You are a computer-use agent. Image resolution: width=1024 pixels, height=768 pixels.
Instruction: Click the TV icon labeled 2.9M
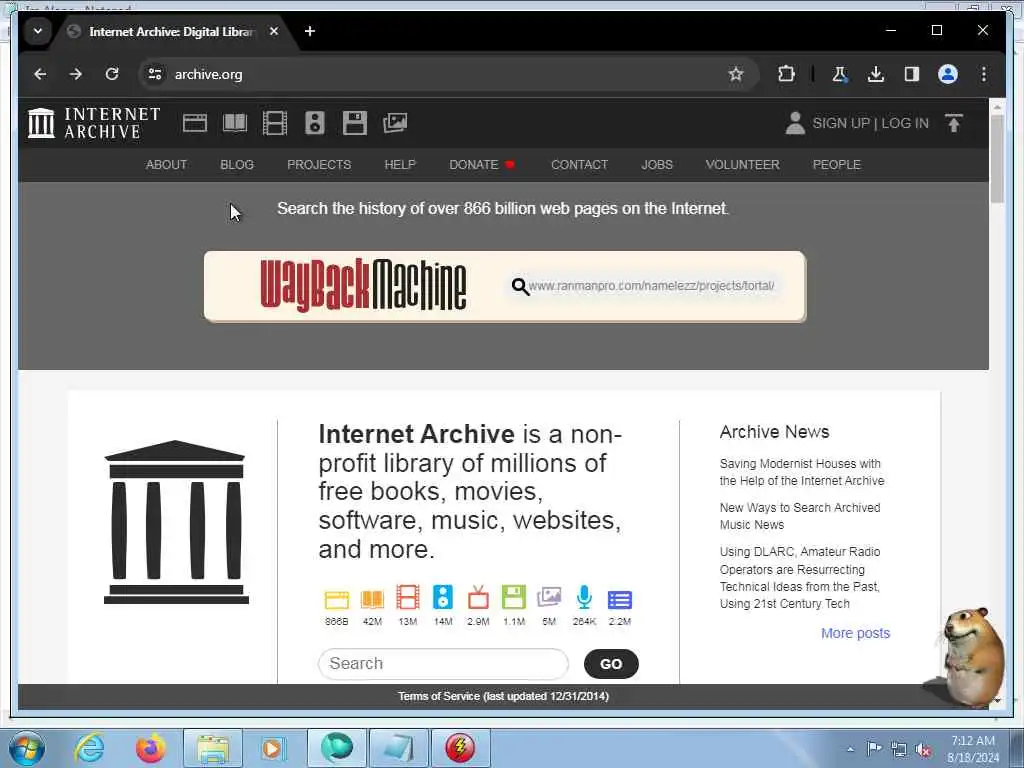pyautogui.click(x=478, y=598)
